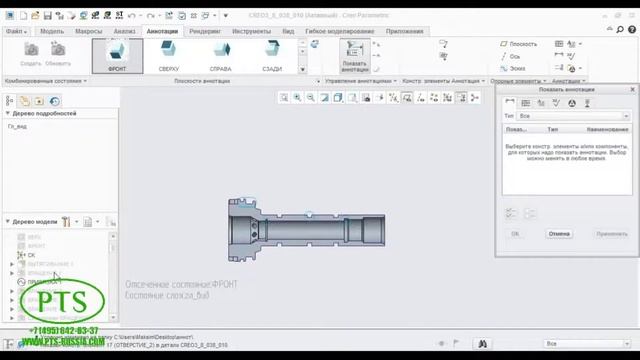Switch to the Инструменты ribbon tab
The image size is (640, 360).
251,31
